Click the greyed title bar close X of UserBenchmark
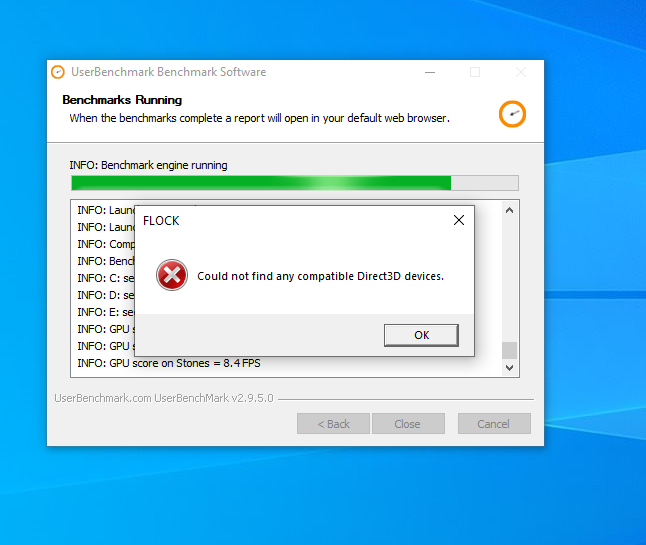The image size is (646, 545). tap(521, 73)
